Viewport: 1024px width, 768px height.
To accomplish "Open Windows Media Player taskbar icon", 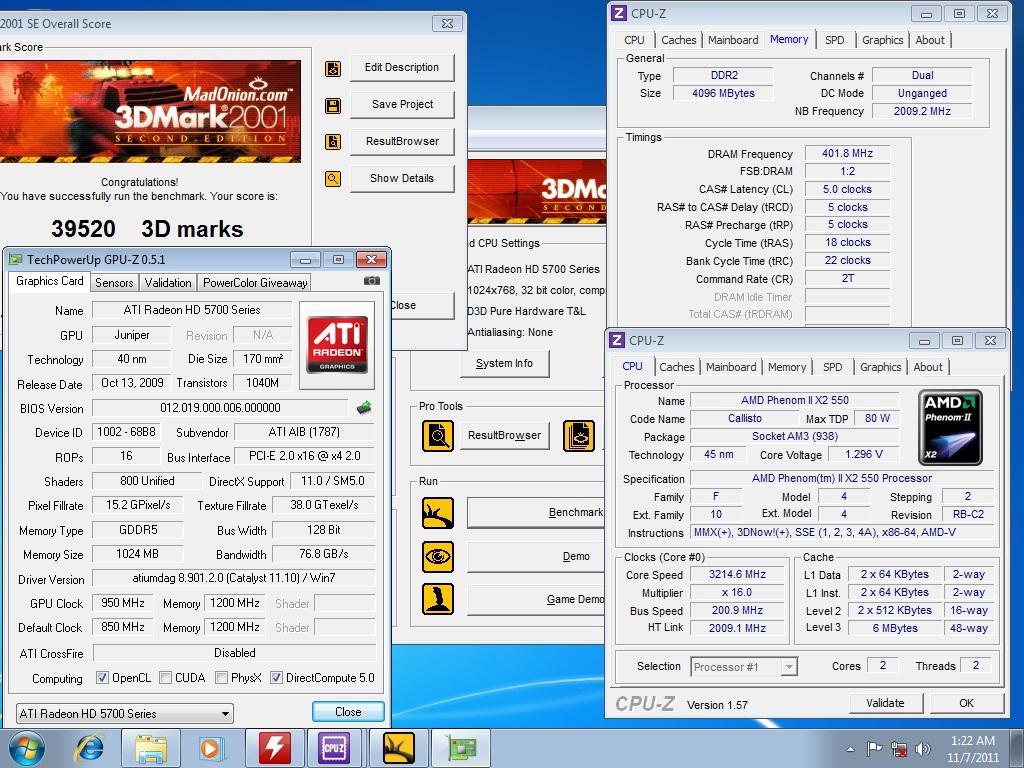I will pyautogui.click(x=210, y=748).
